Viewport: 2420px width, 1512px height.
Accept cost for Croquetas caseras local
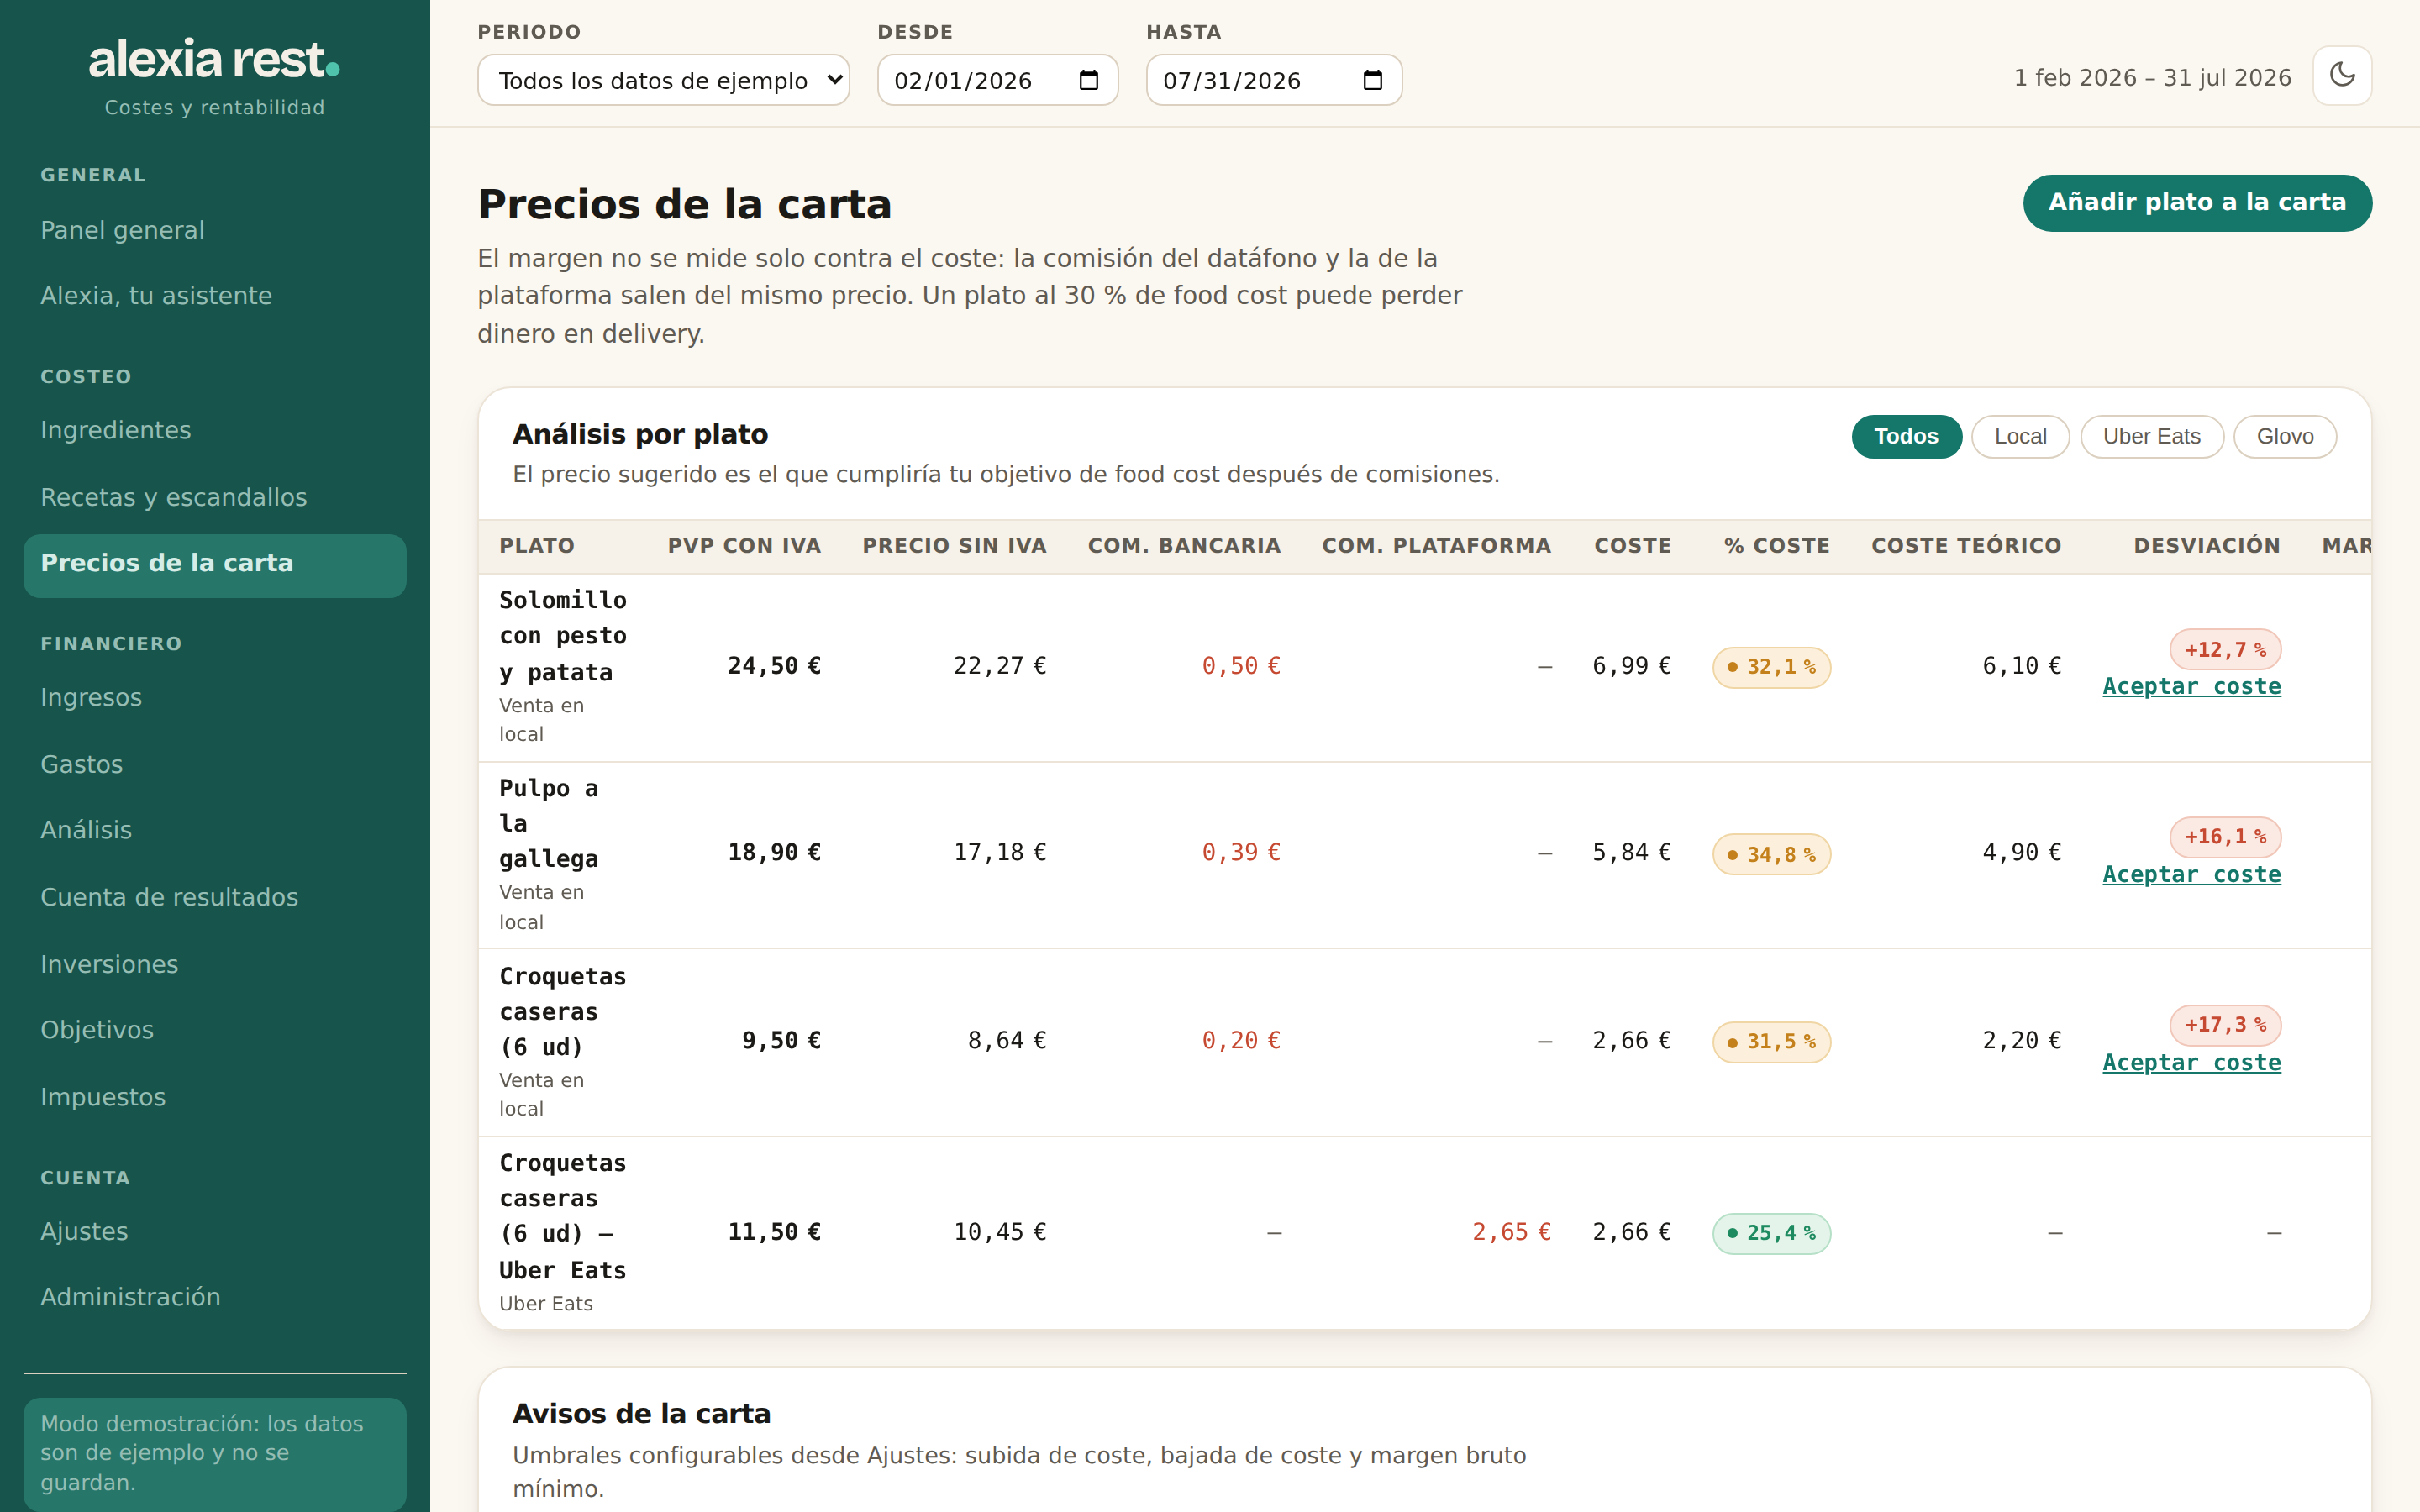2191,1063
